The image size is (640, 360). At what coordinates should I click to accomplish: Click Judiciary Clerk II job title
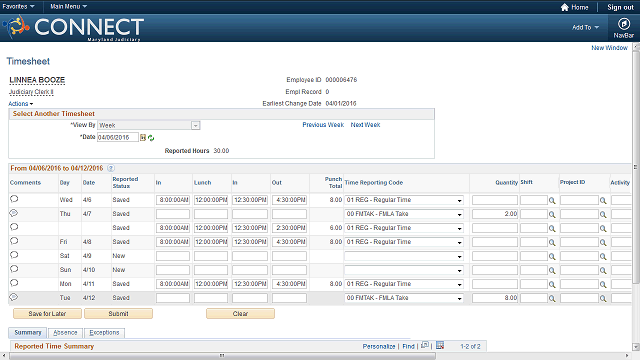(31, 92)
